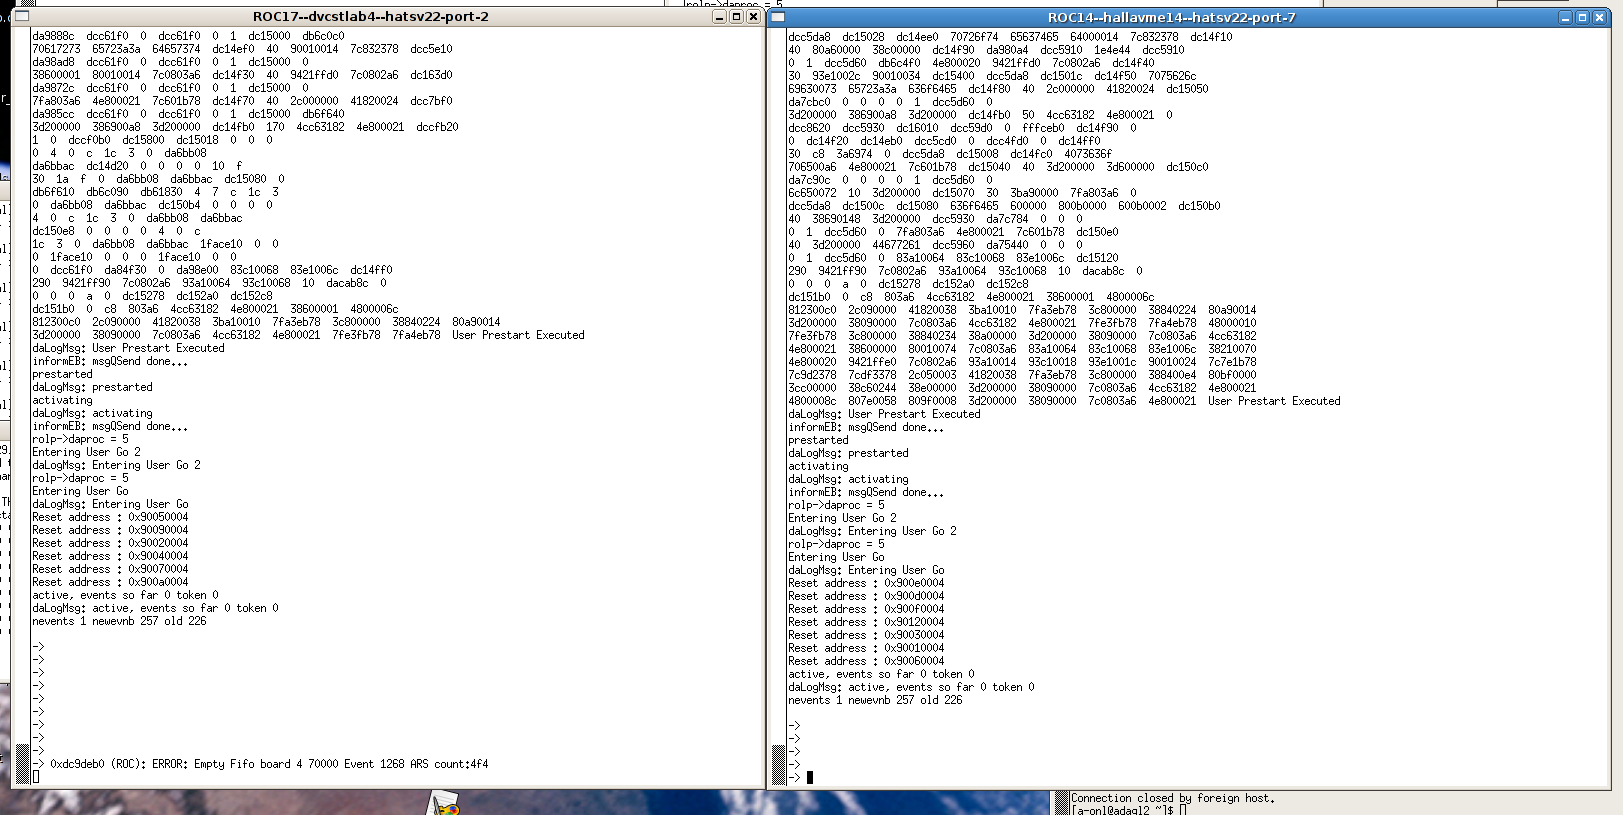Click the 'Connection closed by foreign host.' message

pyautogui.click(x=1173, y=798)
